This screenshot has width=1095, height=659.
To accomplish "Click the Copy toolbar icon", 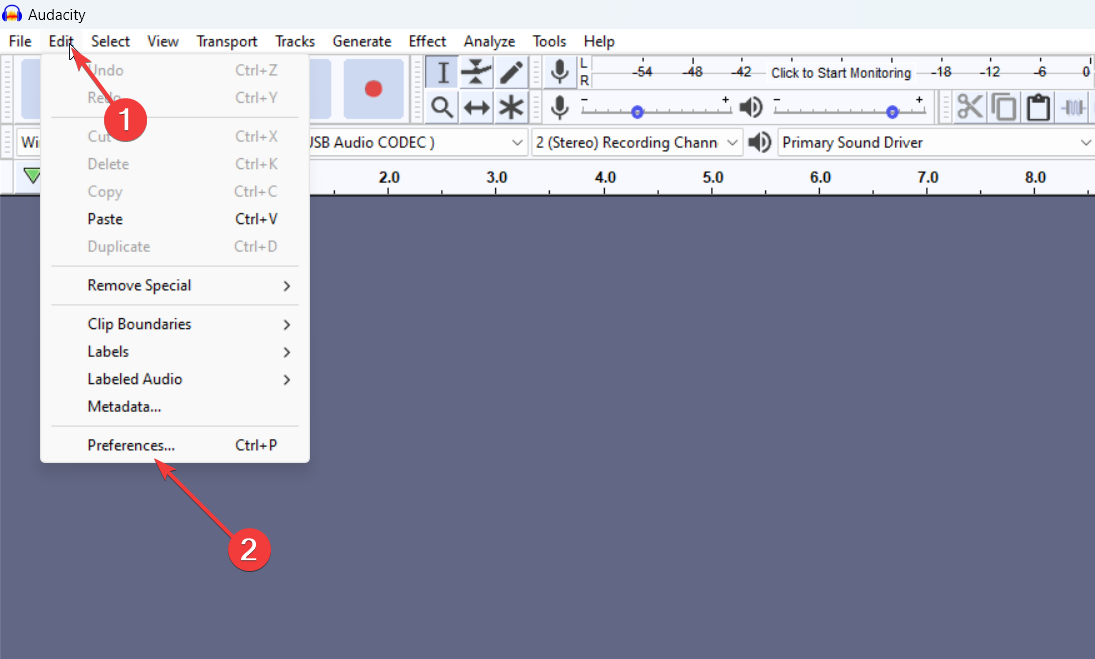I will (1004, 108).
